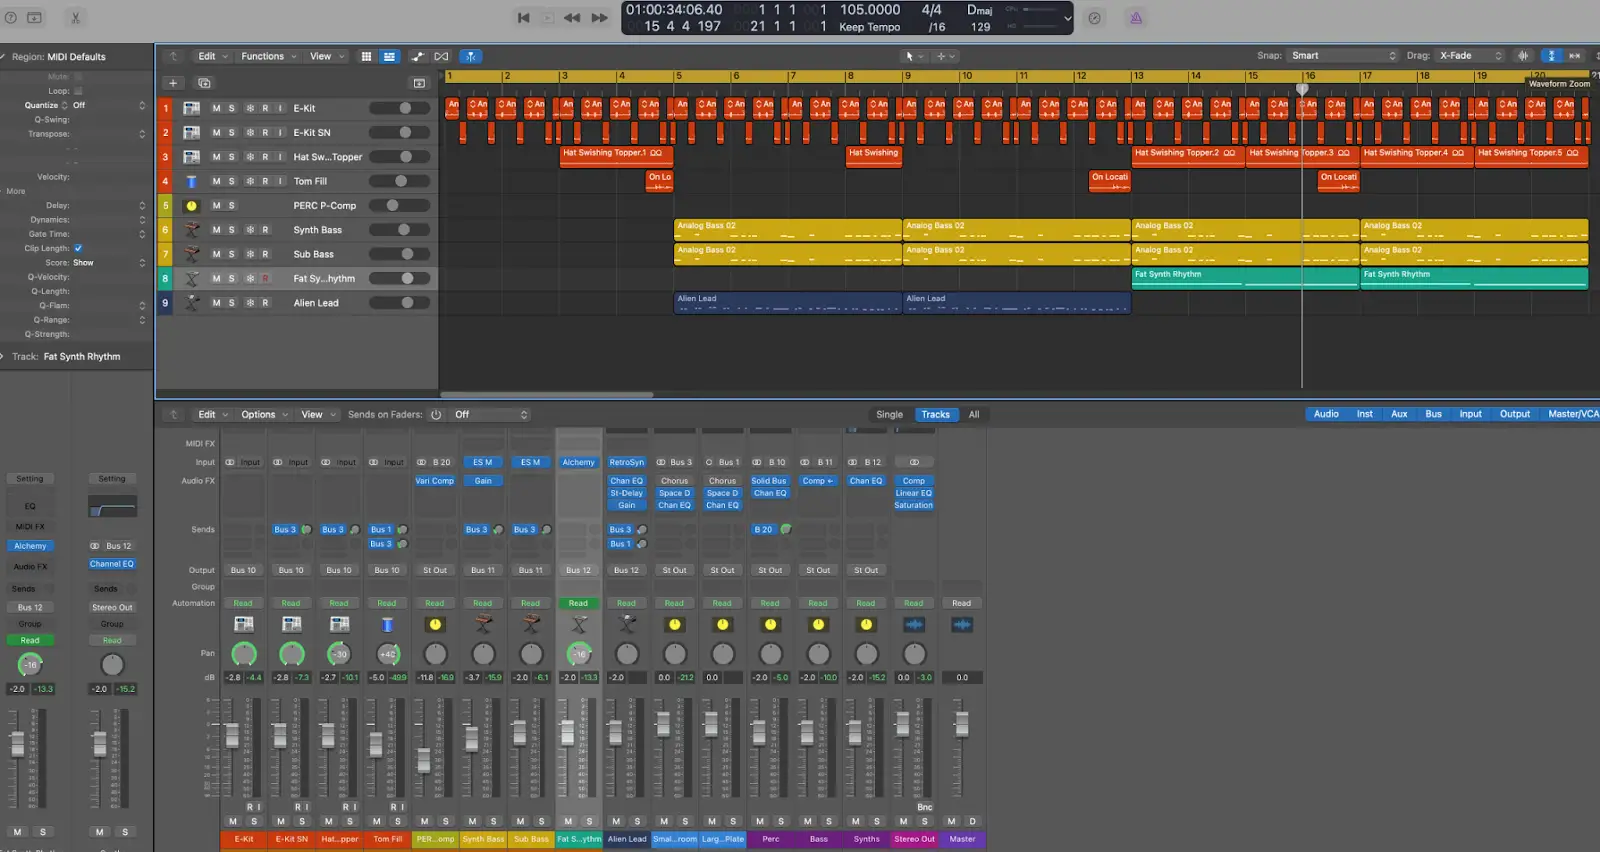
Task: Click the Go to Beginning transport button
Action: [523, 18]
